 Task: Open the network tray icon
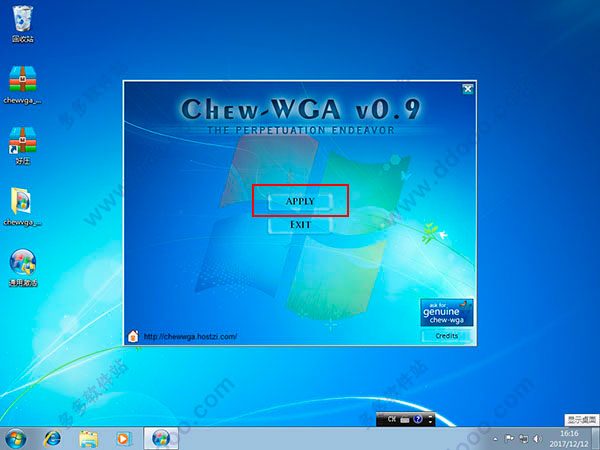[523, 439]
